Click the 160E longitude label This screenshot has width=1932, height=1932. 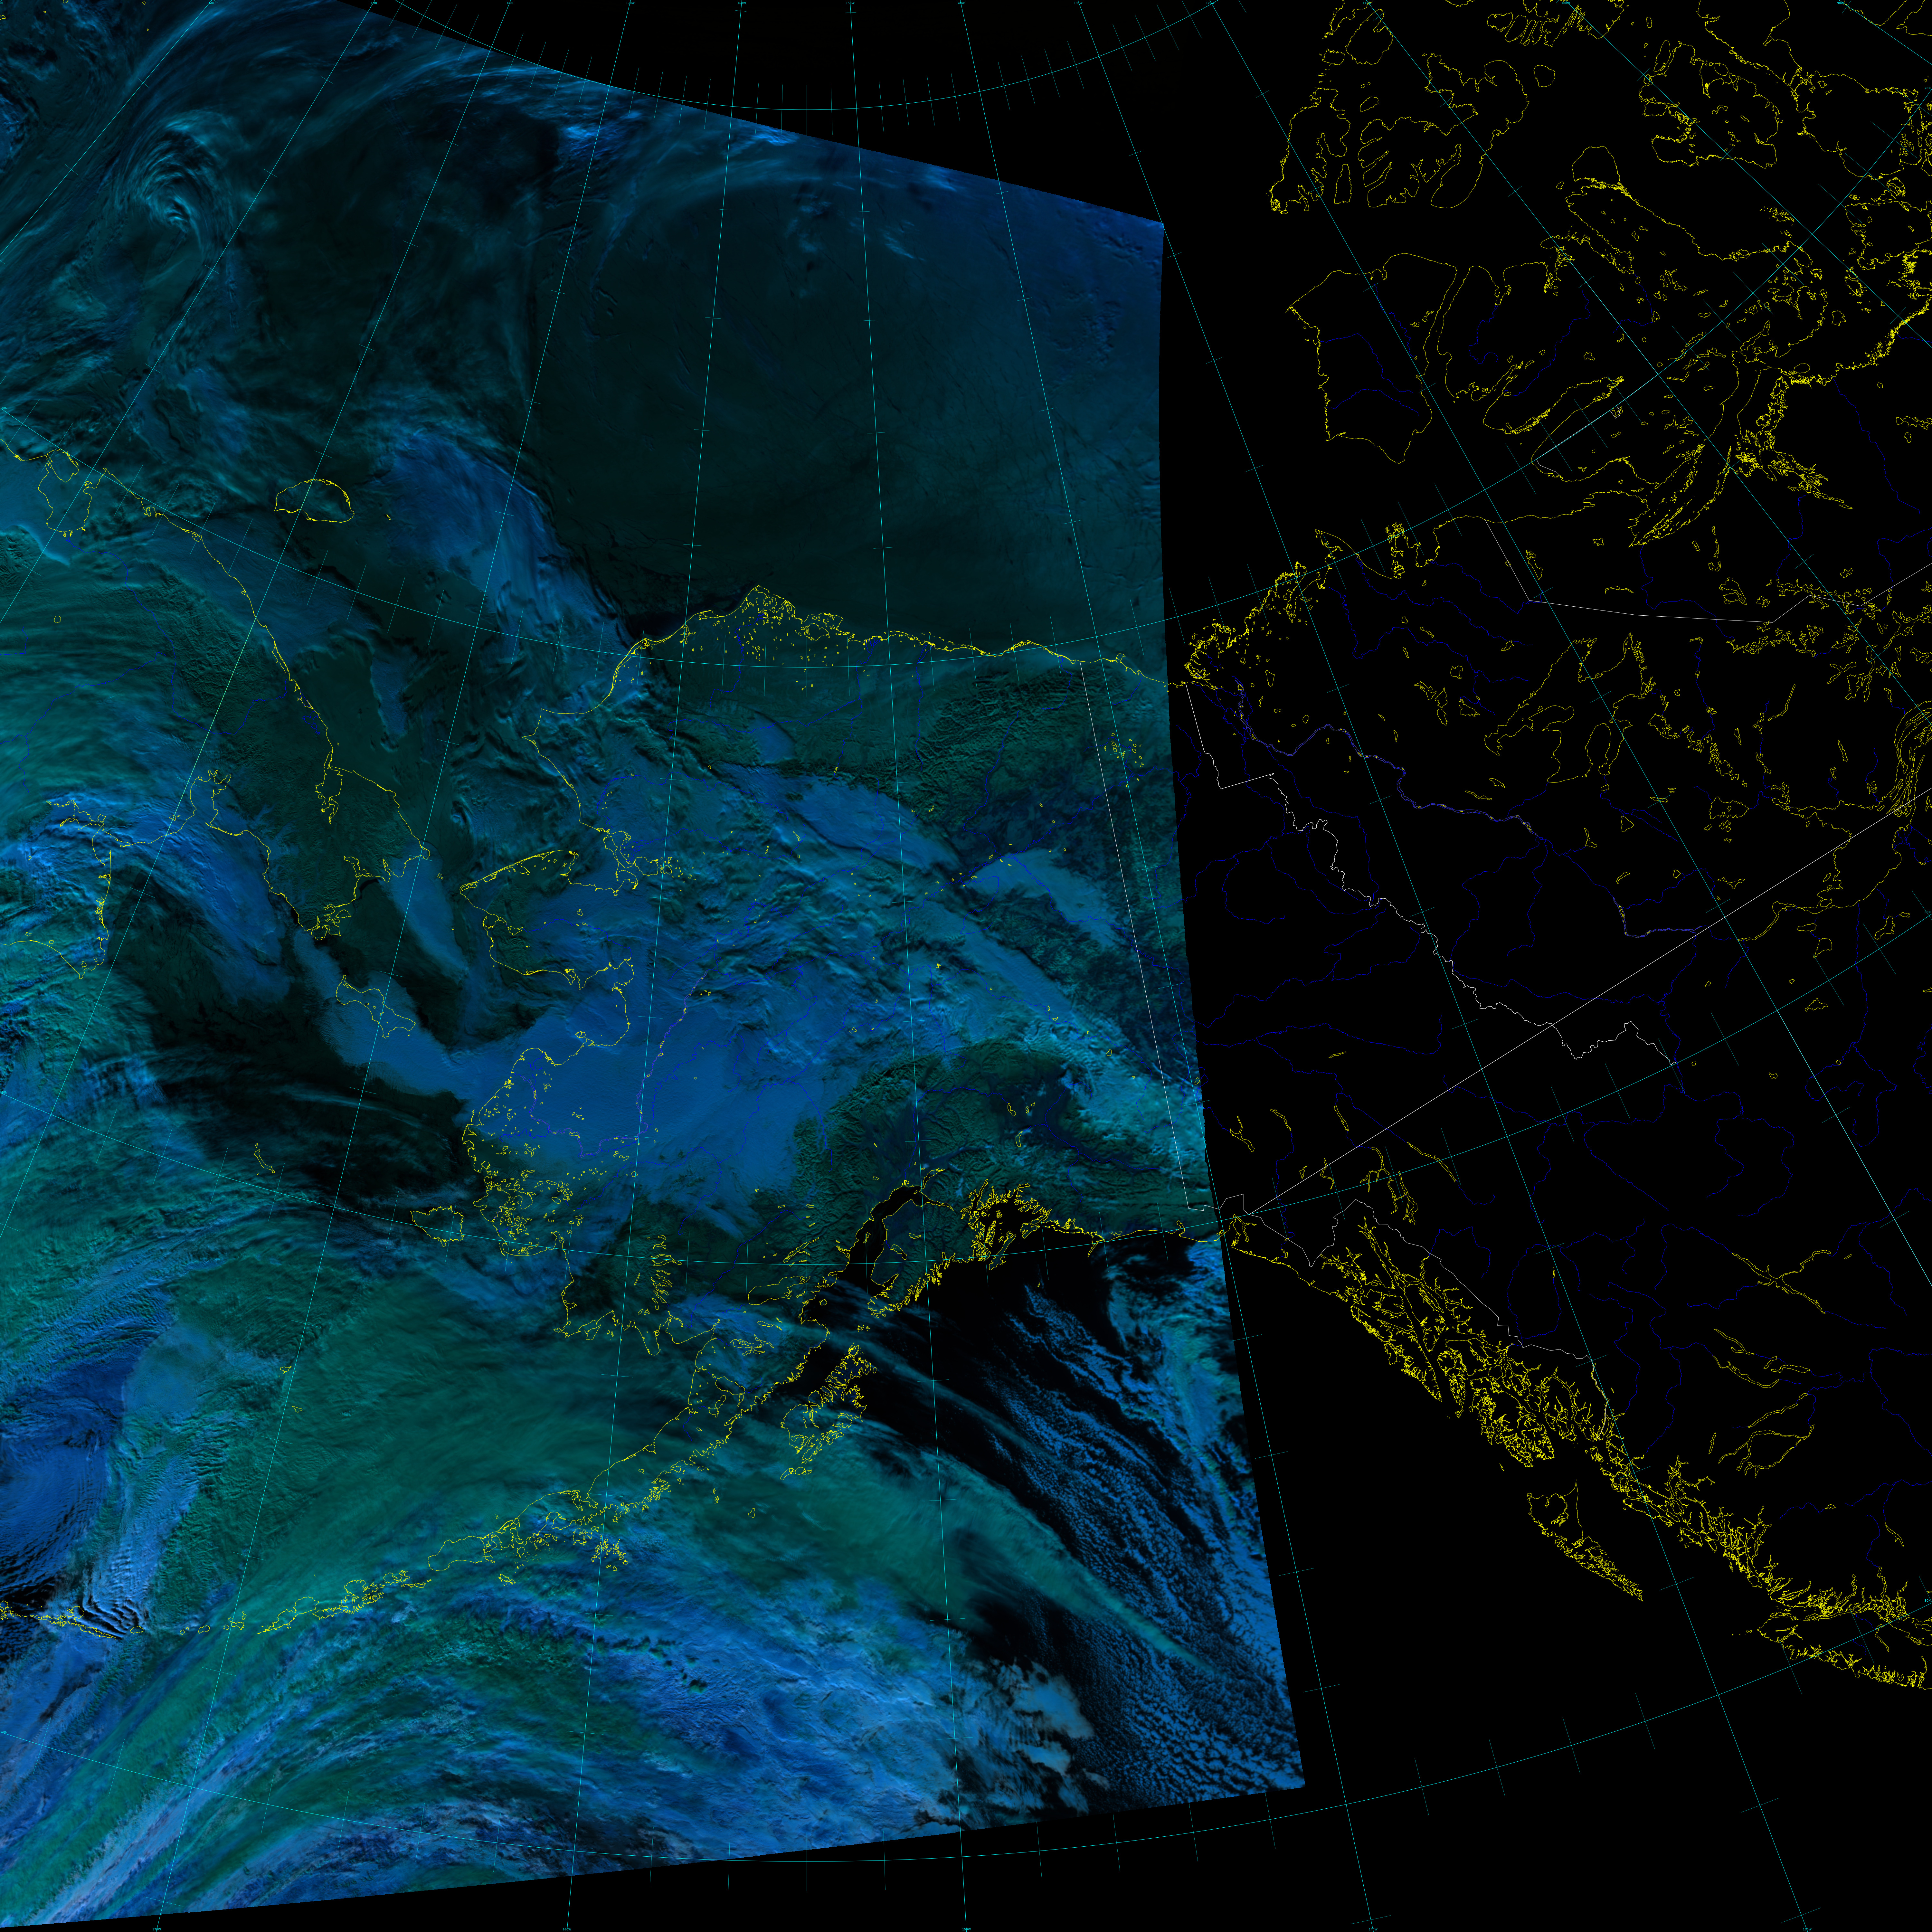tap(211, 3)
